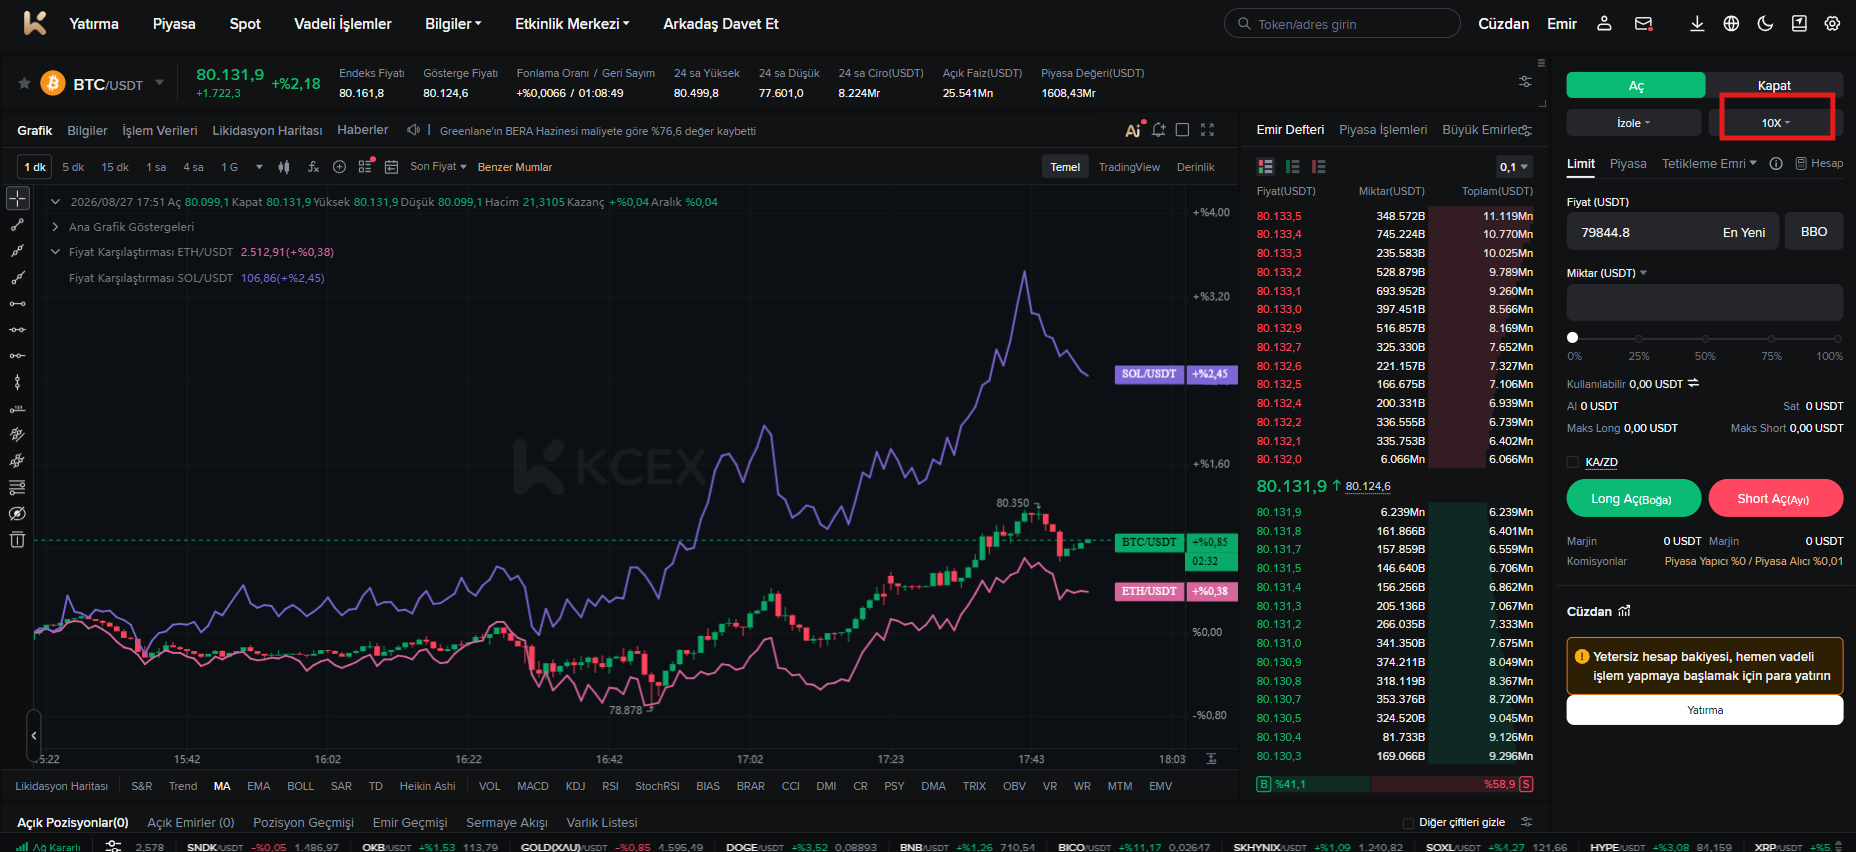
Task: Expand chart to fullscreen icon
Action: [1207, 130]
